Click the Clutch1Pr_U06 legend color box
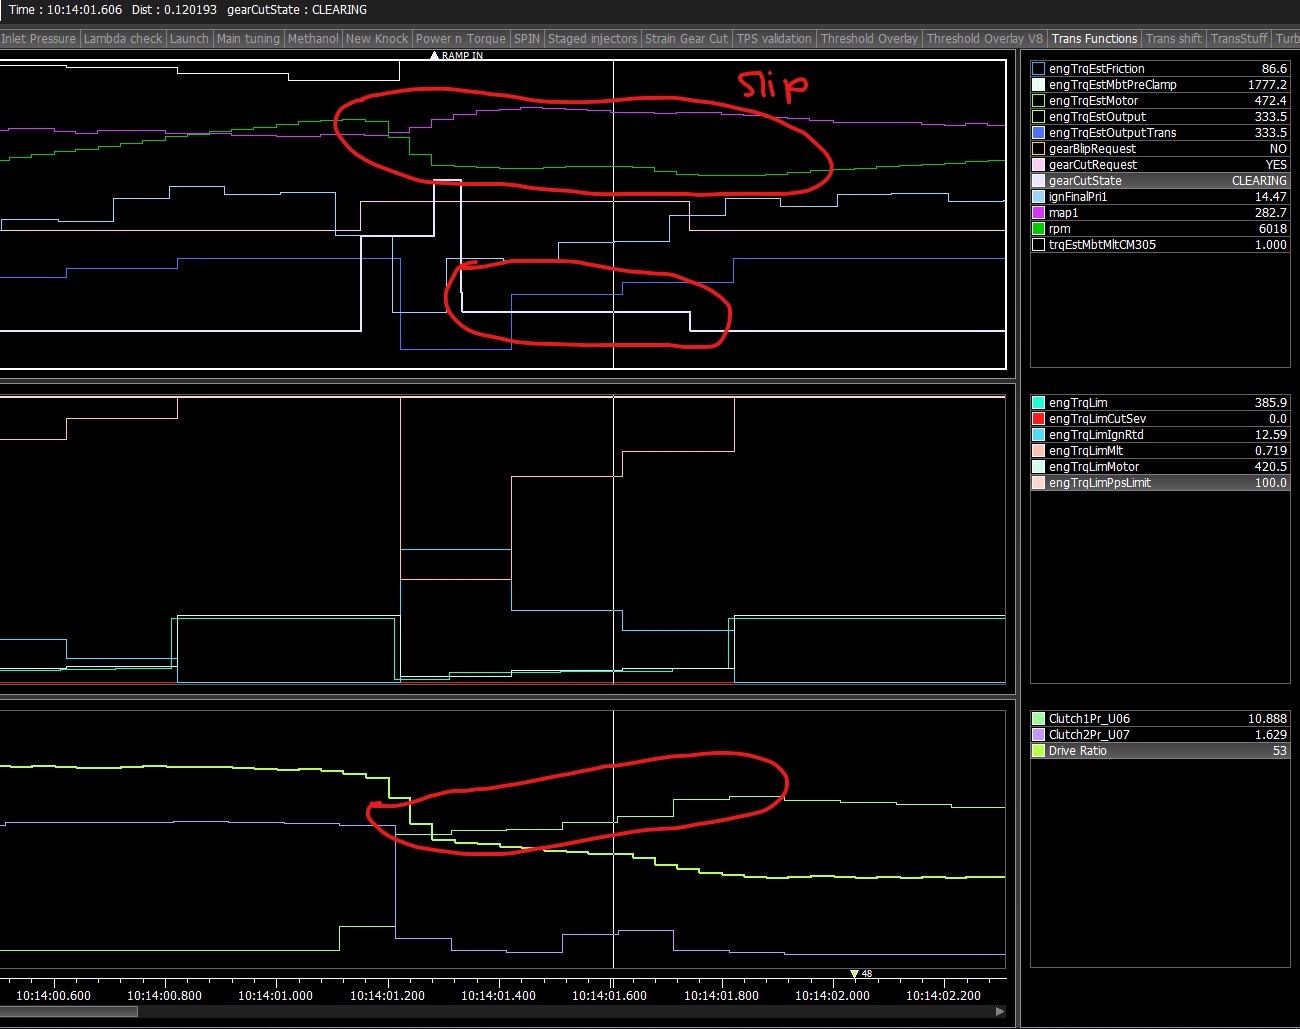Image resolution: width=1300 pixels, height=1029 pixels. (x=1038, y=719)
